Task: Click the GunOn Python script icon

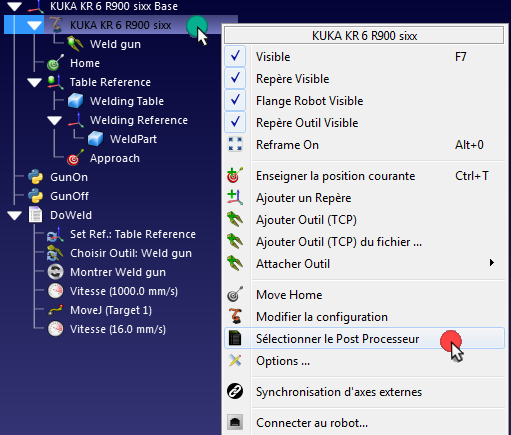Action: pos(35,177)
